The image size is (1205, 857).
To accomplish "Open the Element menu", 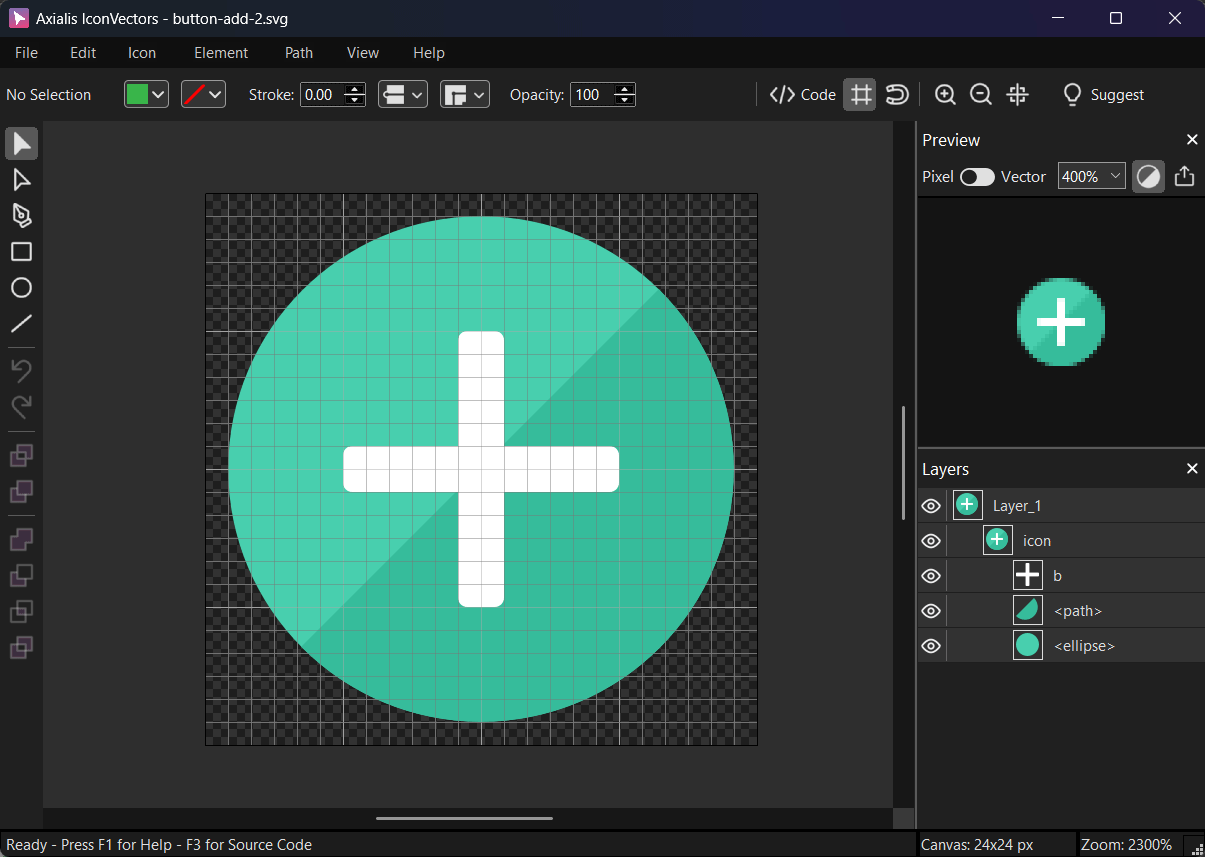I will point(220,53).
